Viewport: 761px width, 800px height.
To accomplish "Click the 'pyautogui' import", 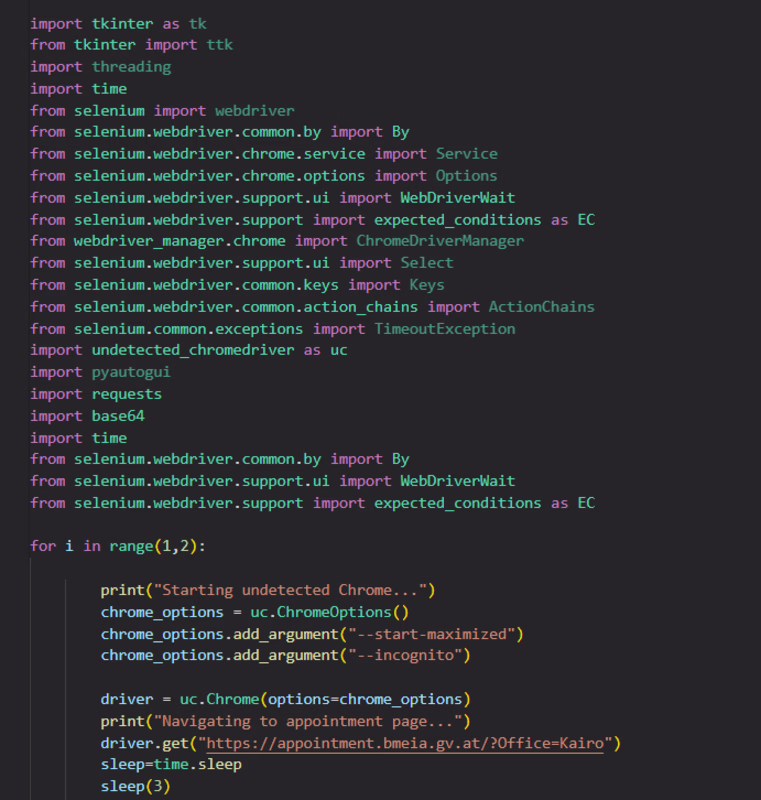I will 131,372.
